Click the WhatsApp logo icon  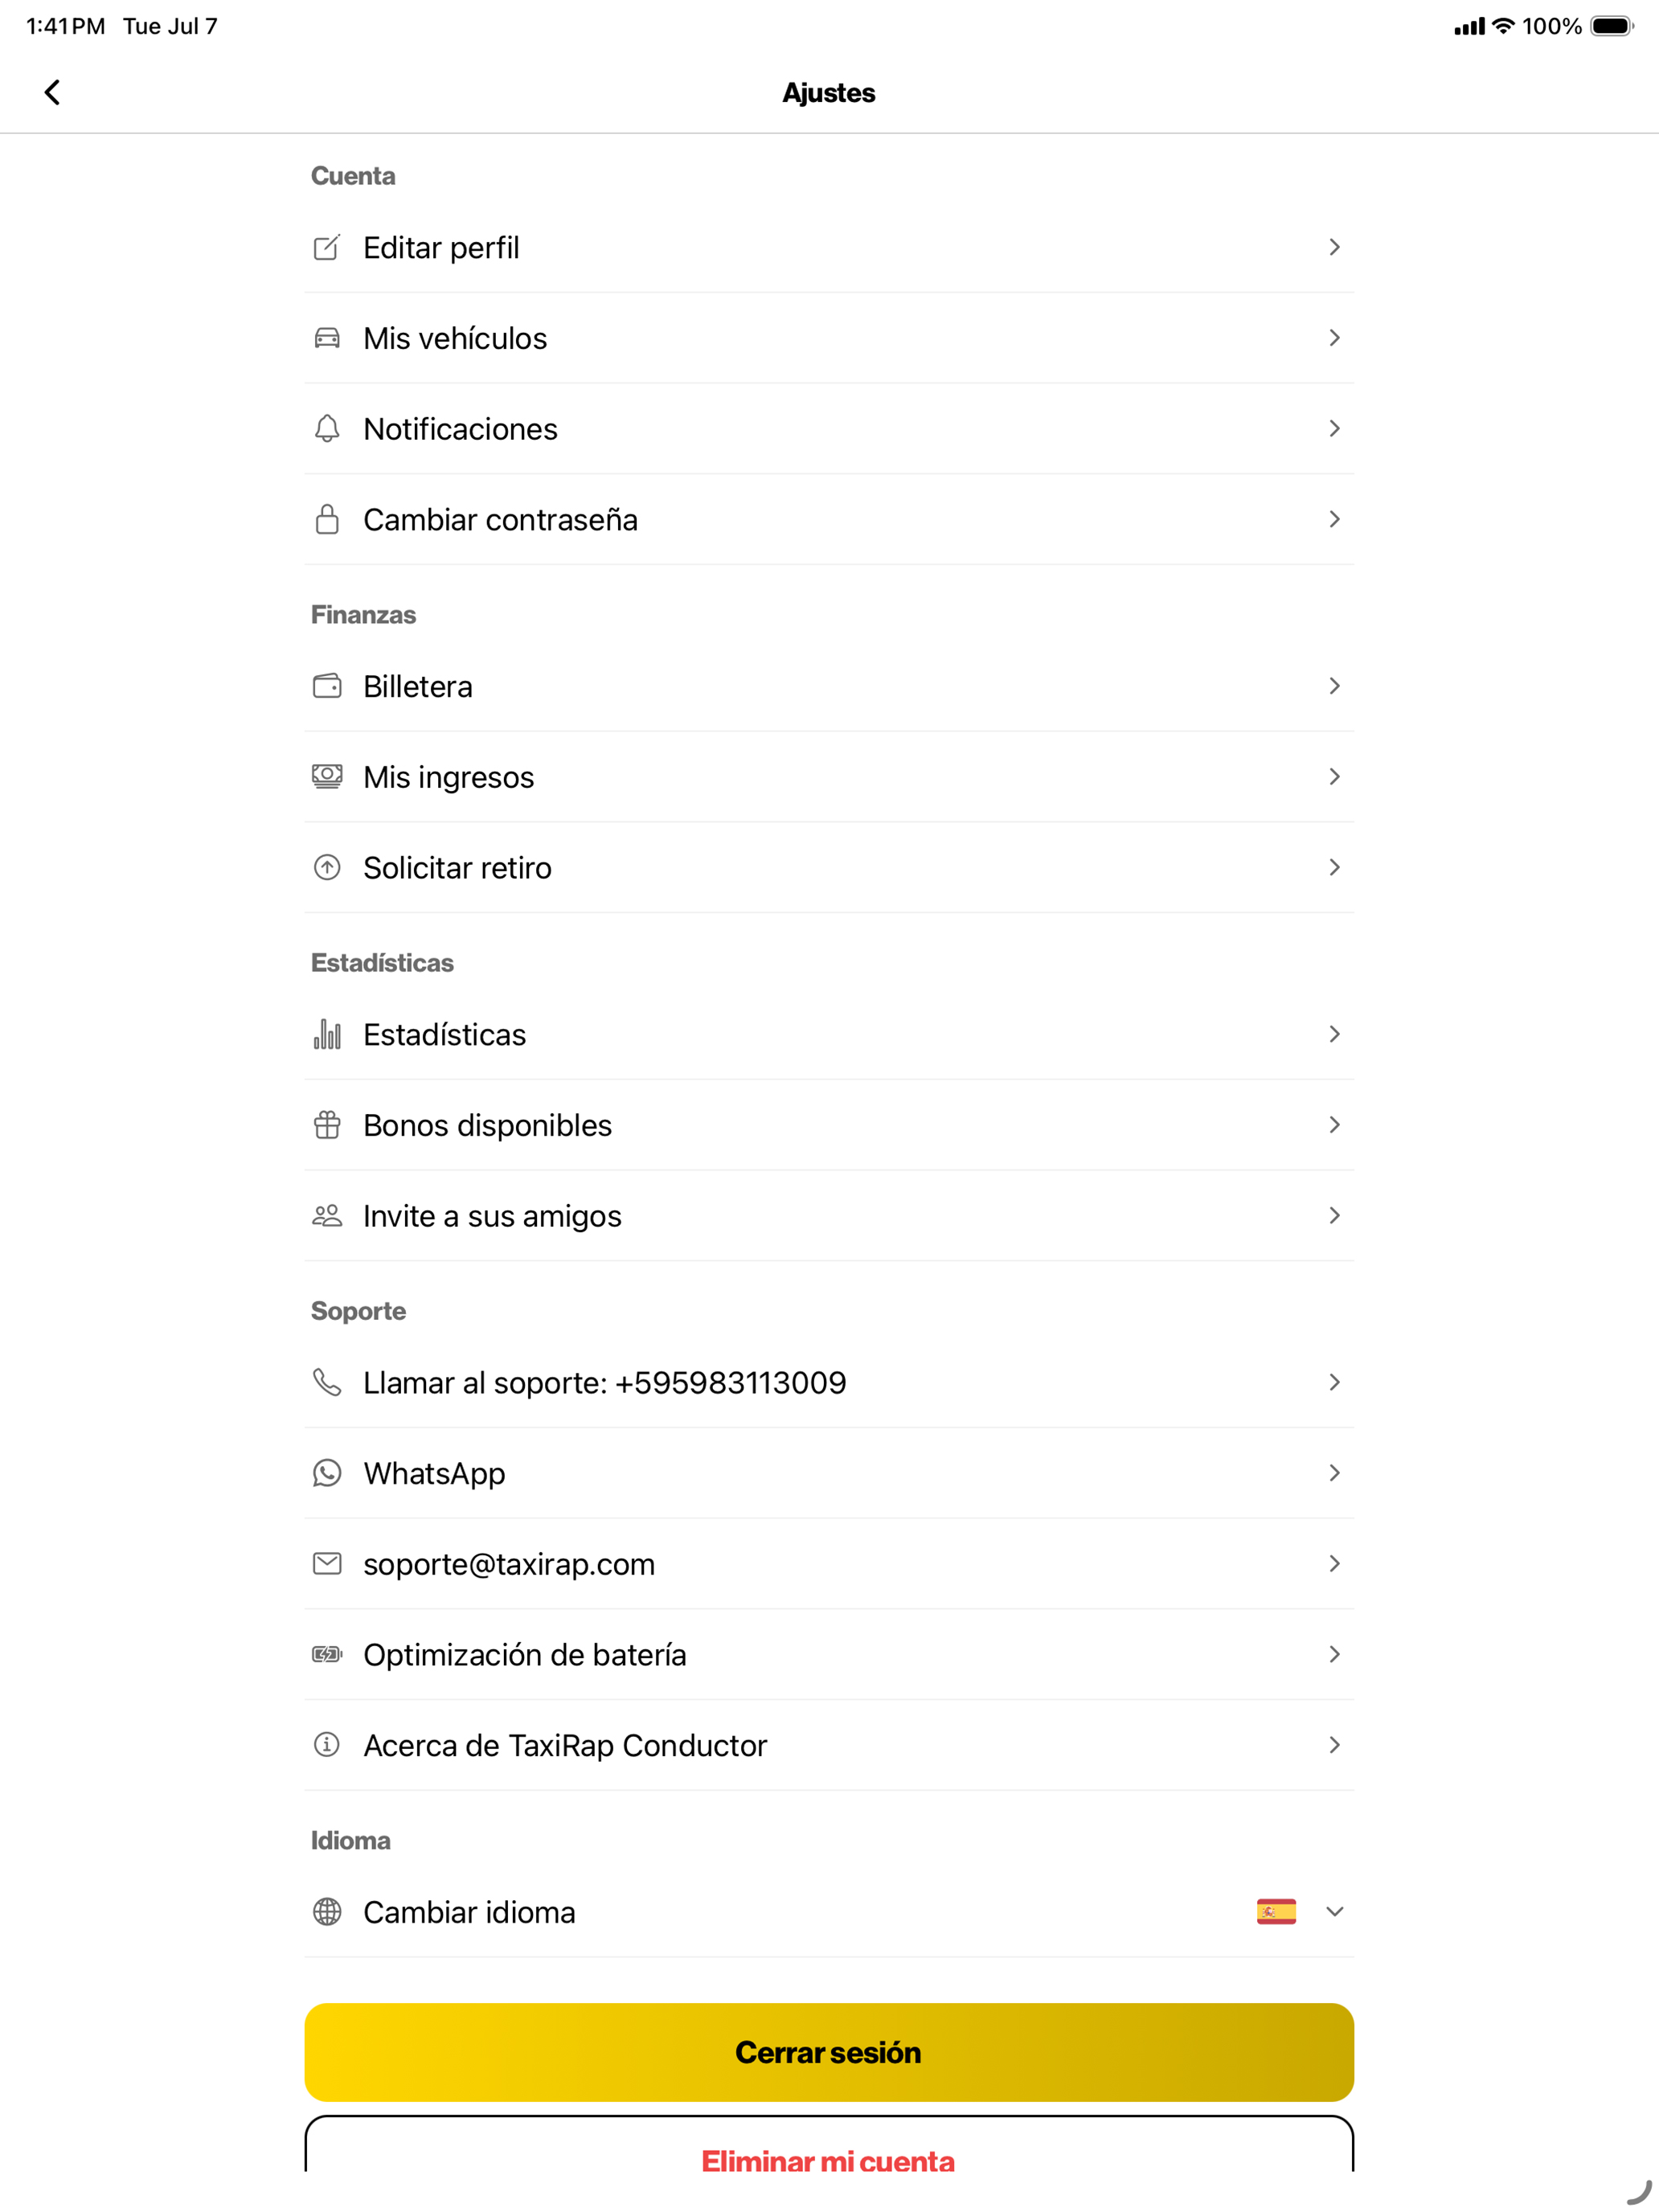pos(327,1473)
